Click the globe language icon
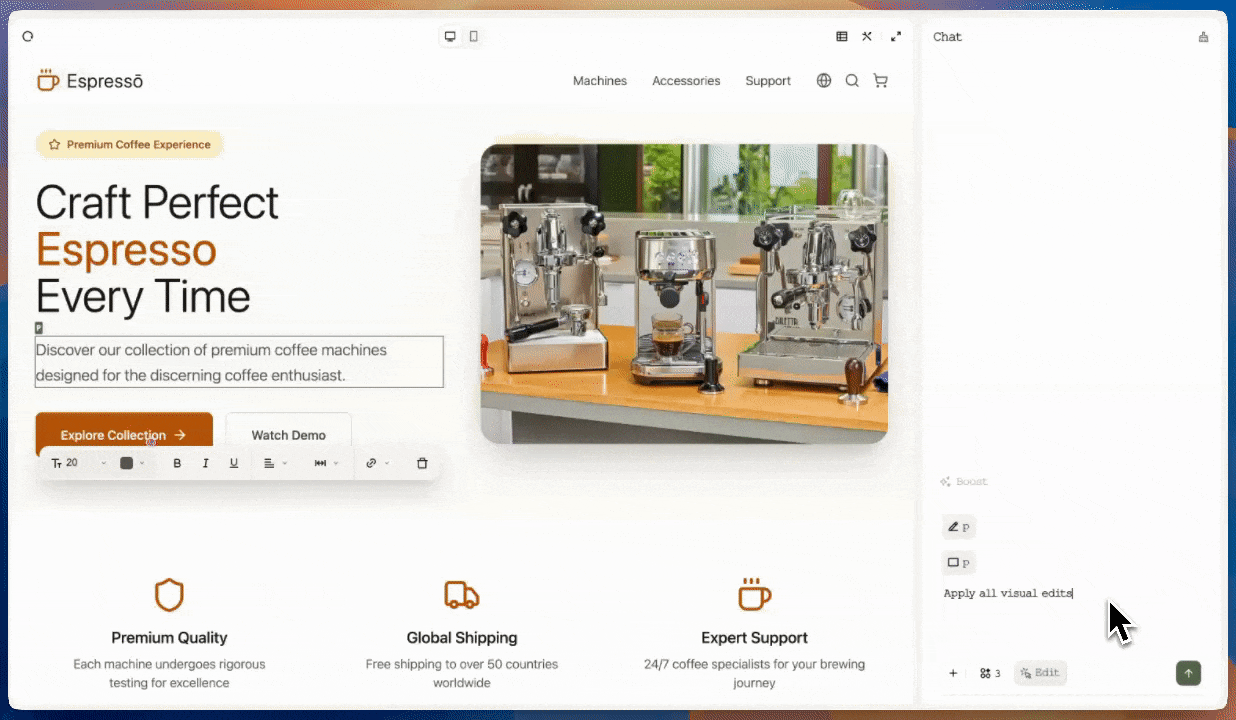Viewport: 1236px width, 720px height. [x=824, y=81]
